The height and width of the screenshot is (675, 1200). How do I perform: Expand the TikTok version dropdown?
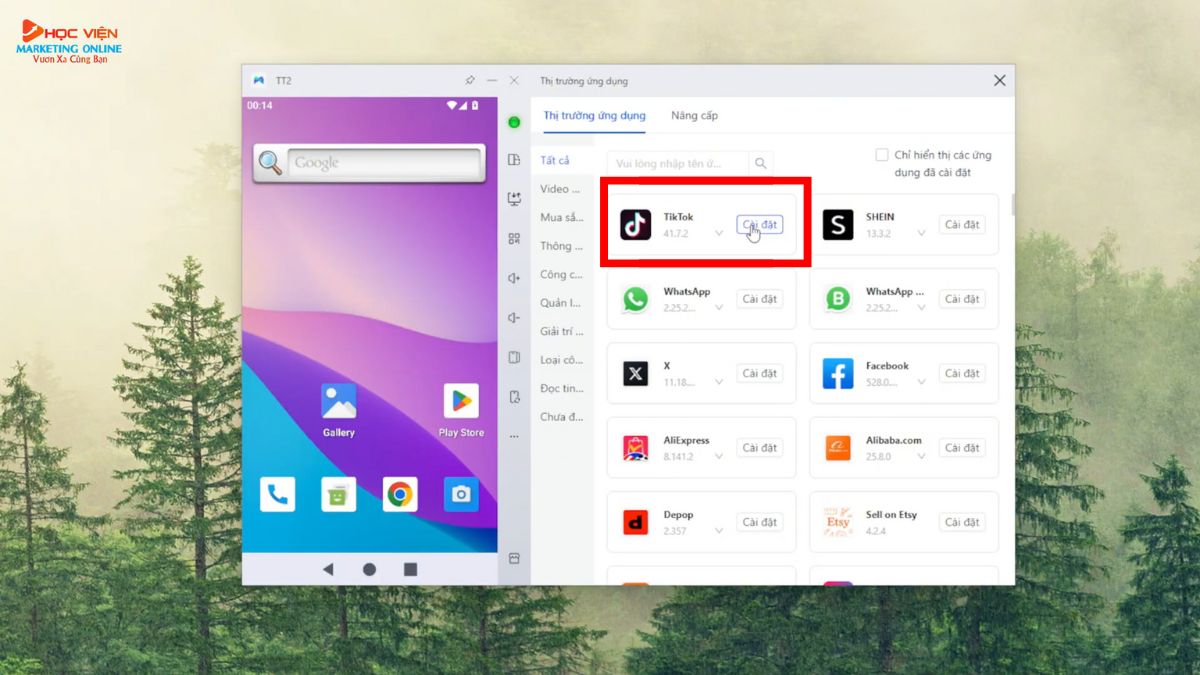click(718, 234)
